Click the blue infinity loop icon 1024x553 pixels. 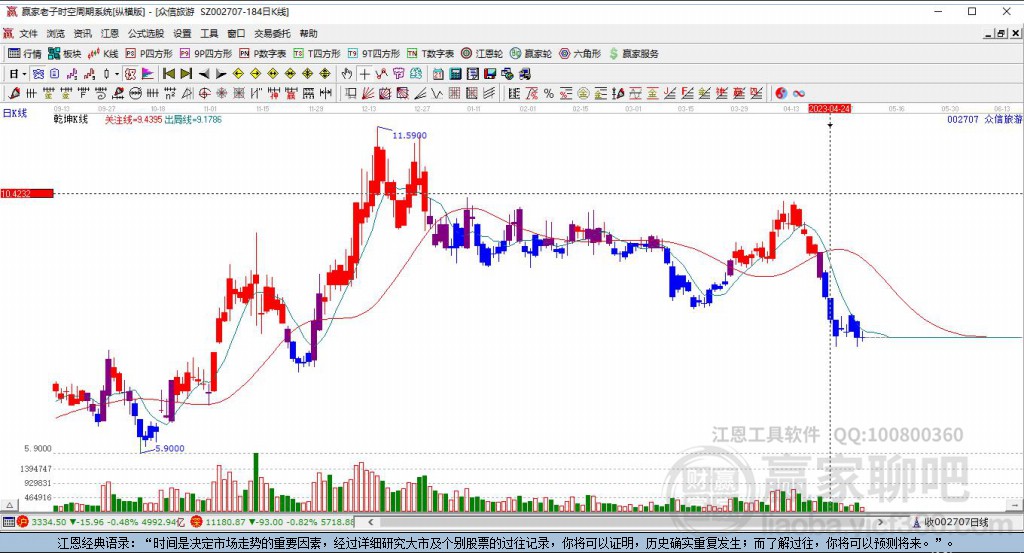pyautogui.click(x=799, y=93)
